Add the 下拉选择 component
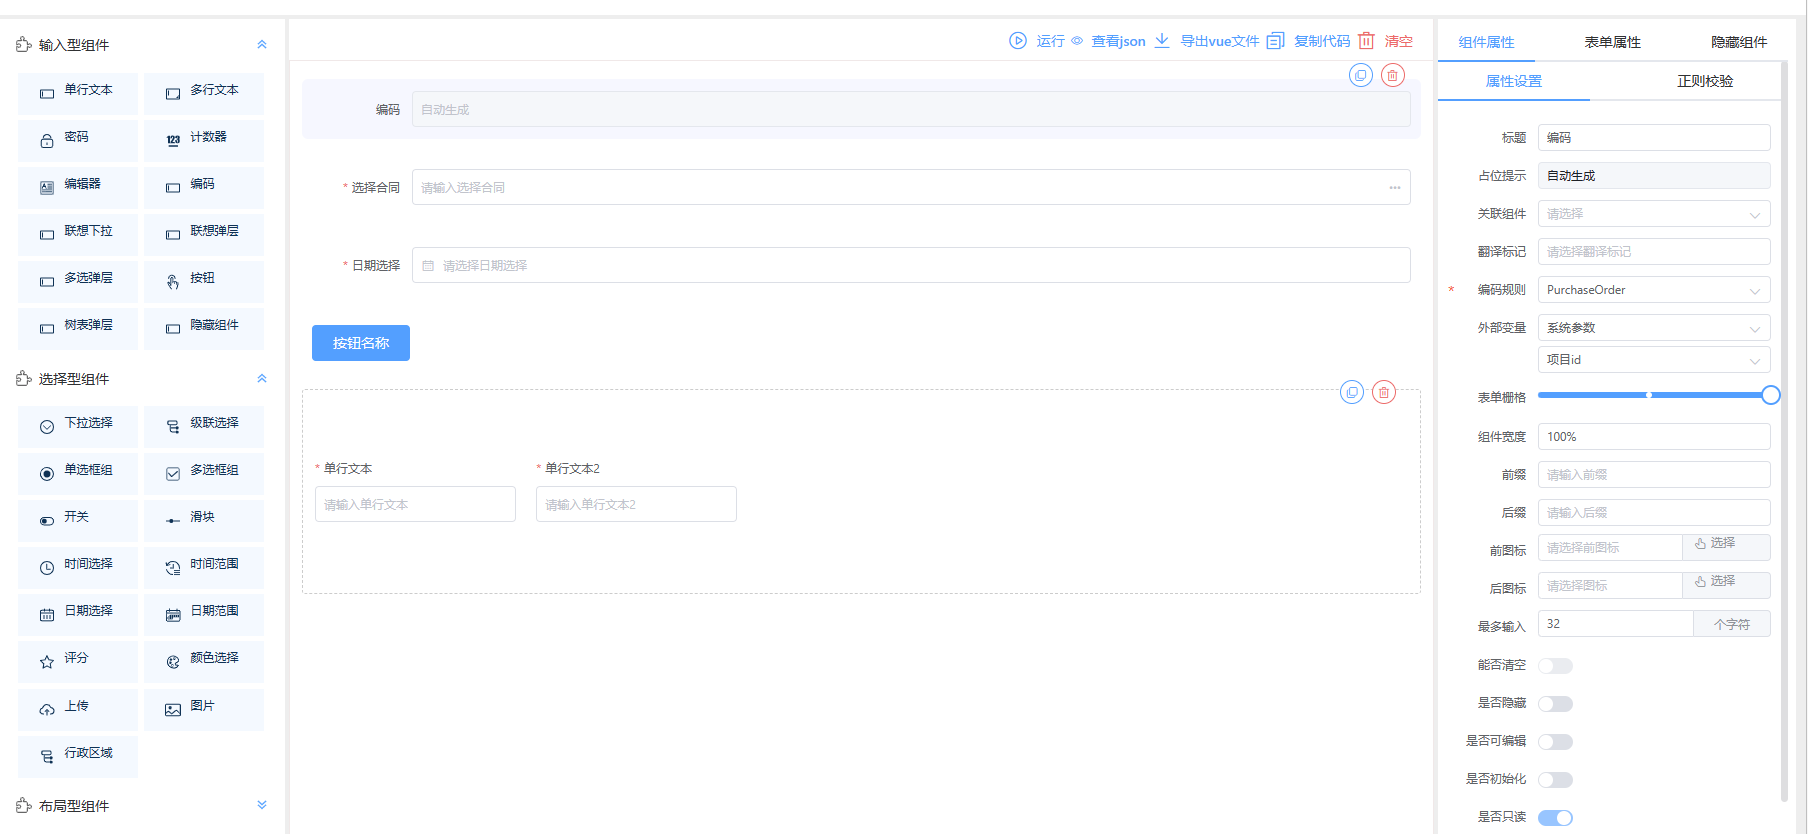The width and height of the screenshot is (1808, 834). pos(78,426)
